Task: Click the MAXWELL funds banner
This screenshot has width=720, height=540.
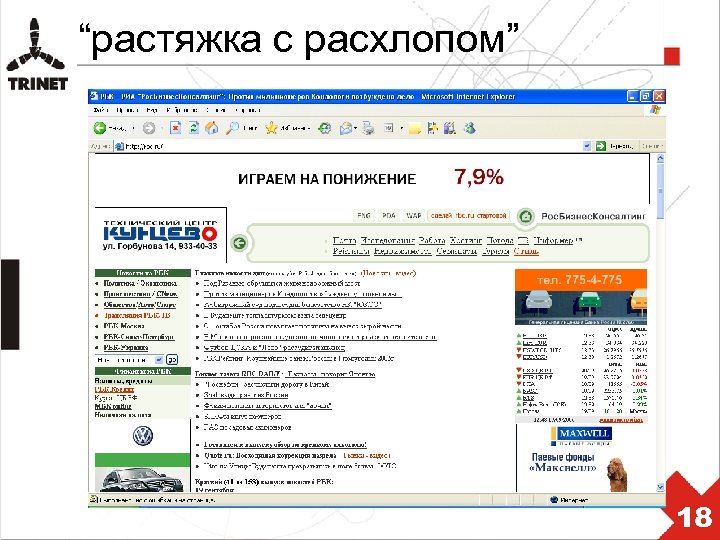Action: tap(581, 457)
